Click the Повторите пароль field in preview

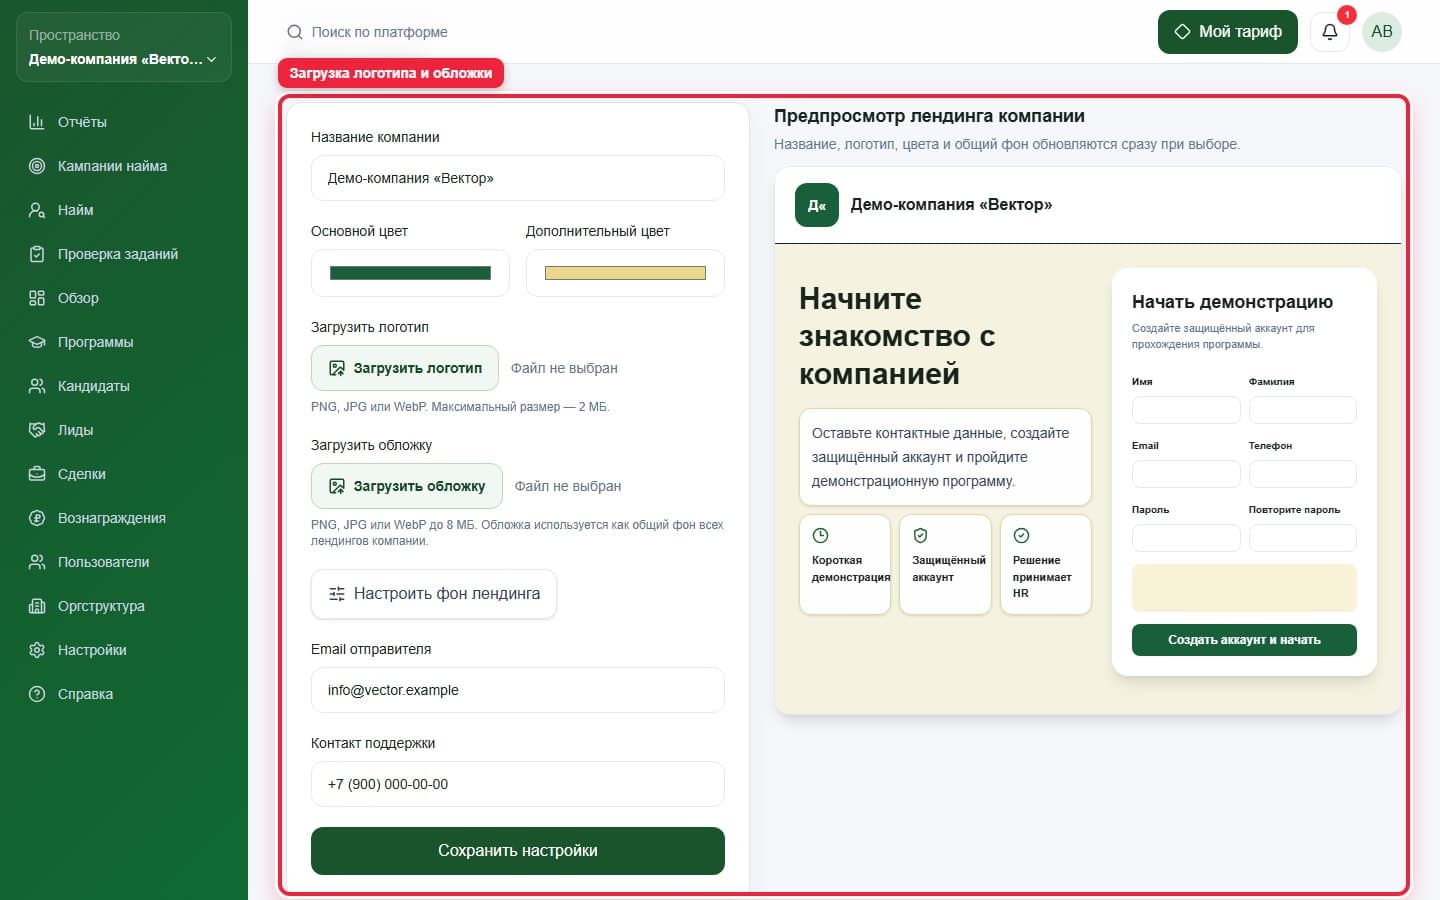(1303, 538)
